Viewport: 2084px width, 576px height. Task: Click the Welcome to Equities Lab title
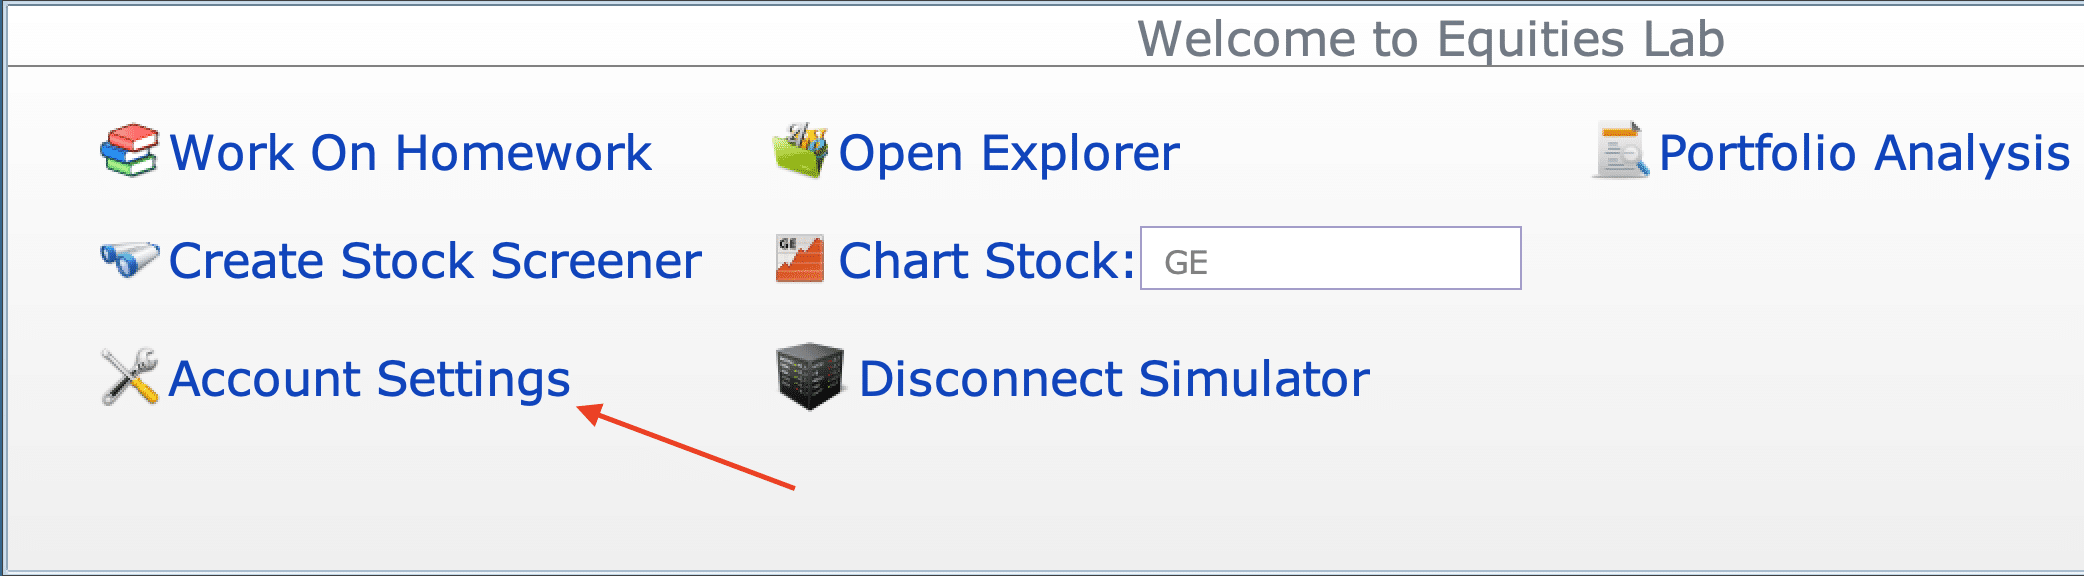(1431, 39)
